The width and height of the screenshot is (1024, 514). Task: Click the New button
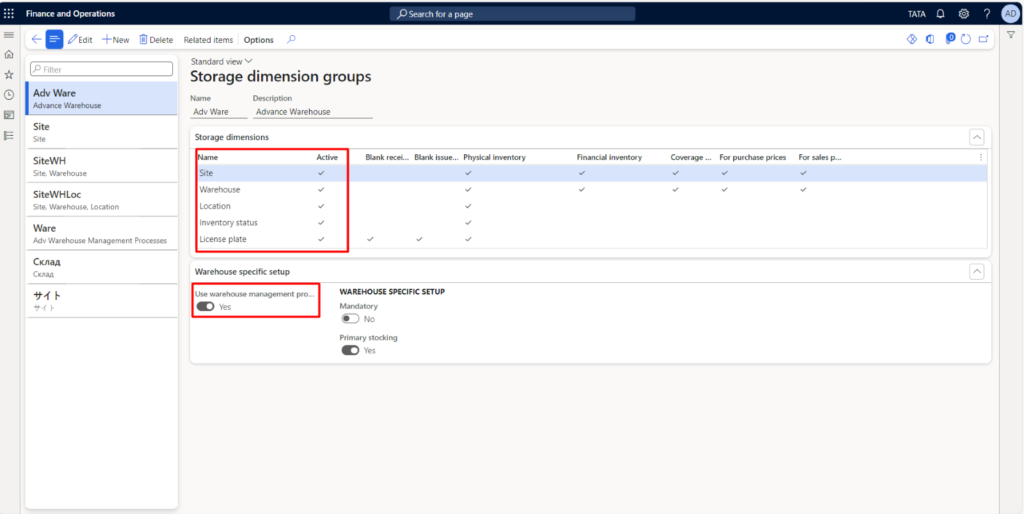coord(116,40)
